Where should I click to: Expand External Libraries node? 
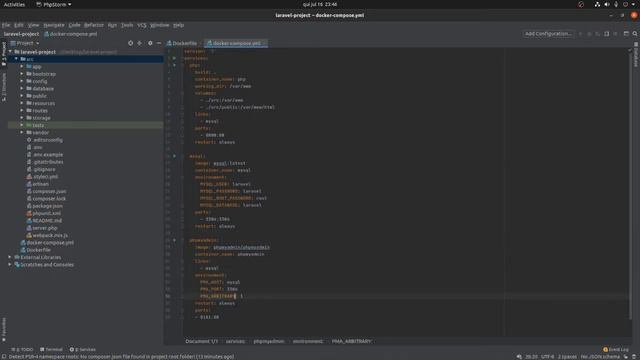pyautogui.click(x=10, y=257)
